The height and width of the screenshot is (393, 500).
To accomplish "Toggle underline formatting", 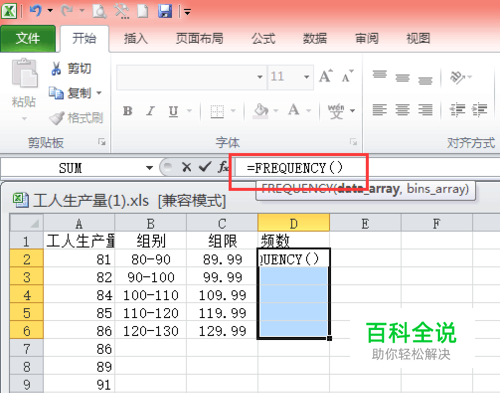I will tap(173, 111).
